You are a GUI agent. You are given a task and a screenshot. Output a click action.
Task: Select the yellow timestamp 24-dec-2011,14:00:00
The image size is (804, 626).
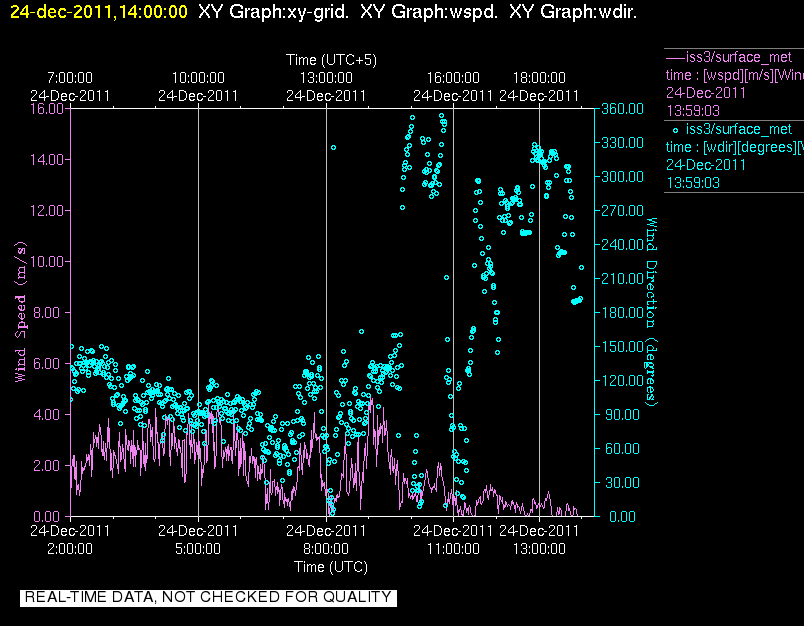pos(99,12)
